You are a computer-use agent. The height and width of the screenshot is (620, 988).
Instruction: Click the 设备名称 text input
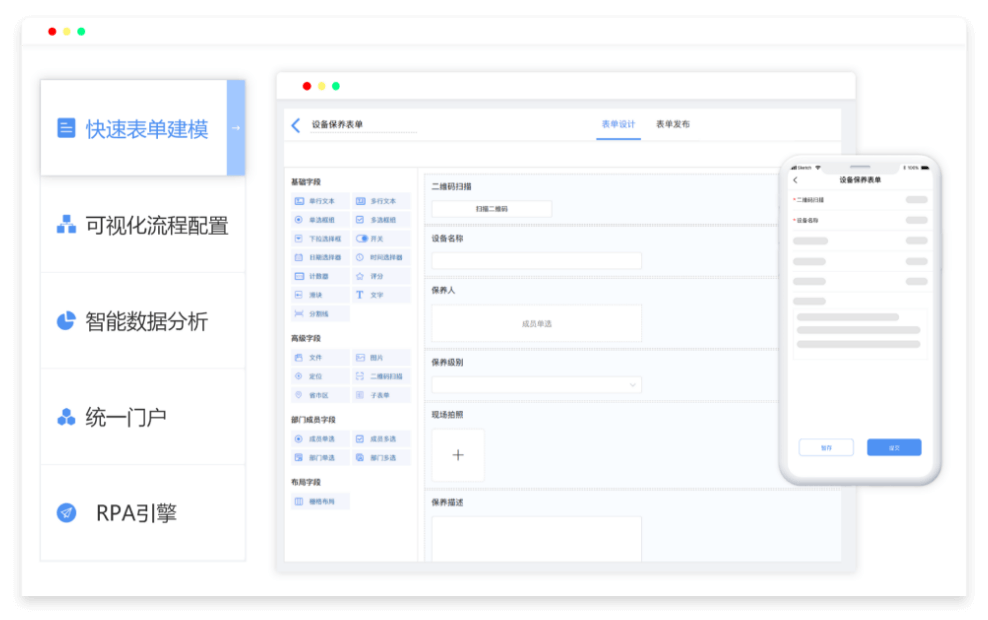(536, 261)
